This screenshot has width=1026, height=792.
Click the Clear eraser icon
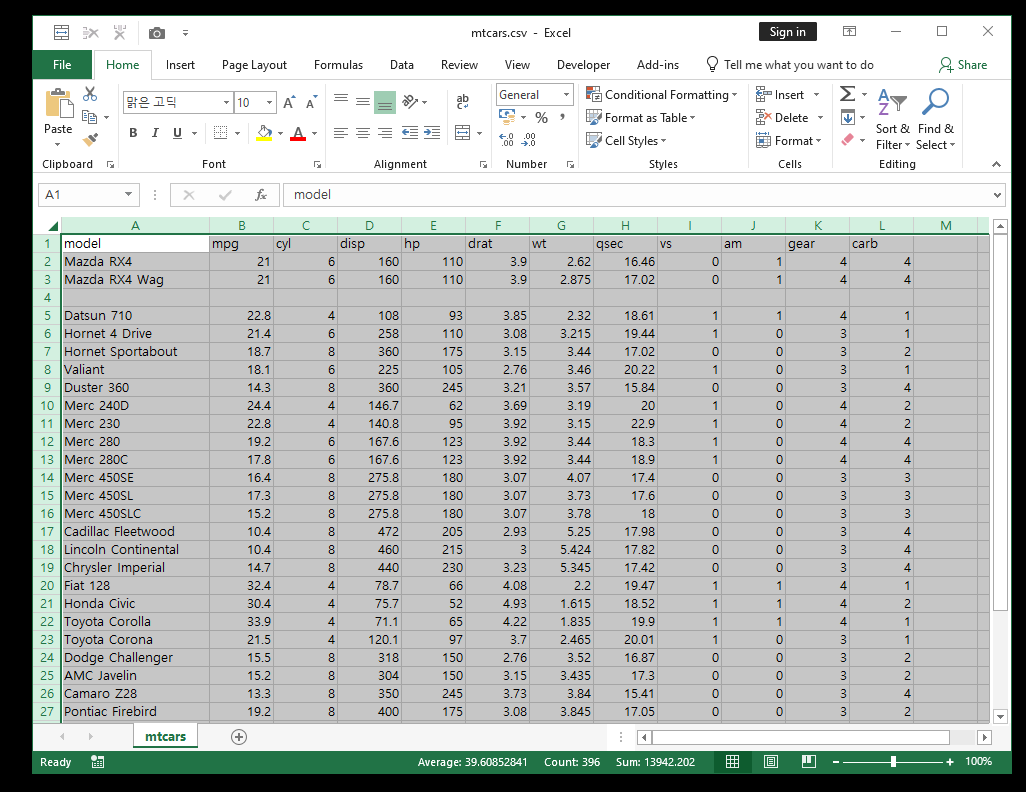pos(847,139)
